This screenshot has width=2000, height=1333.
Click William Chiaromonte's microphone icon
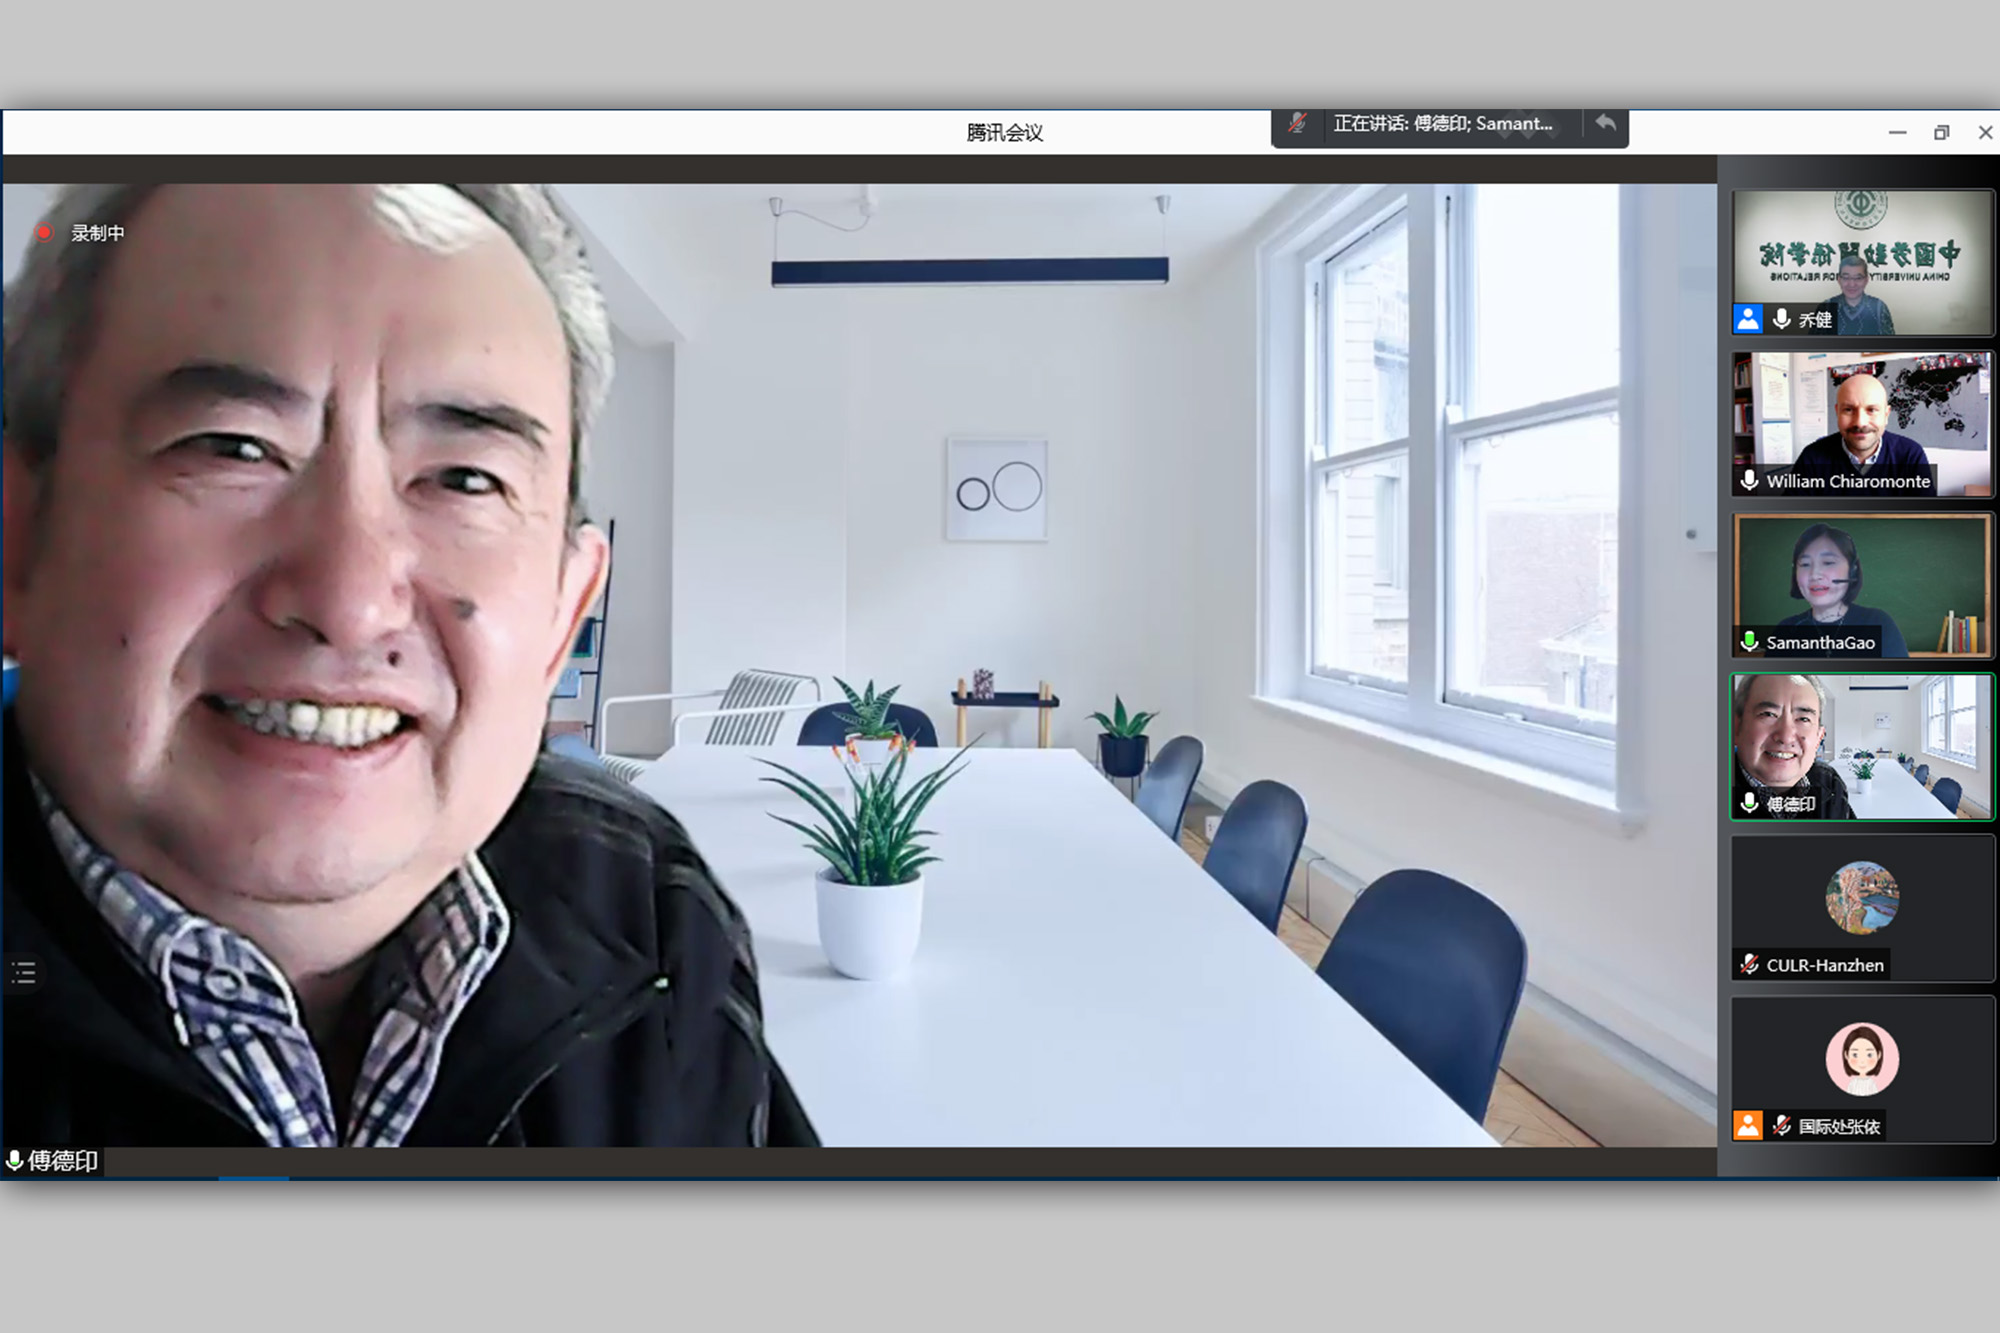coord(1749,481)
